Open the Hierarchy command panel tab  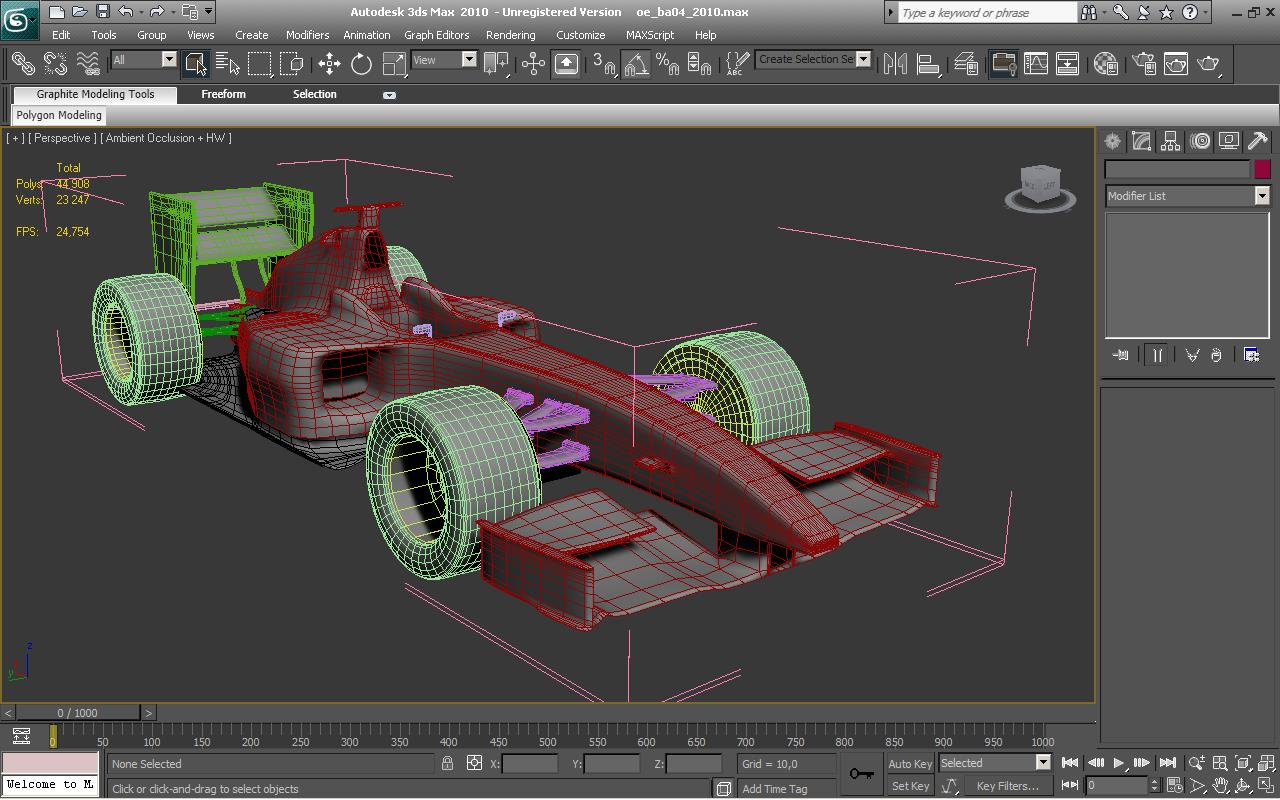[x=1171, y=141]
